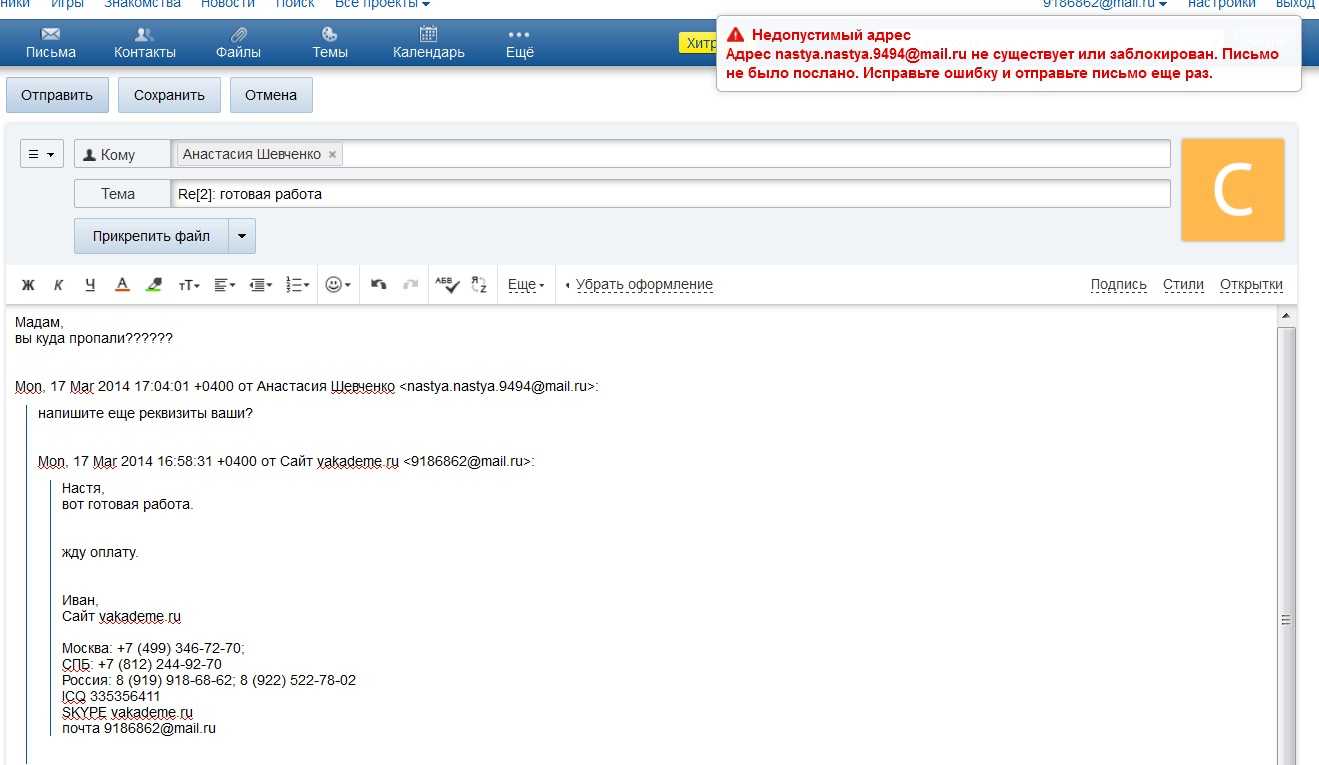
Task: Click the quoted line 'жду оплату.'
Action: point(100,552)
